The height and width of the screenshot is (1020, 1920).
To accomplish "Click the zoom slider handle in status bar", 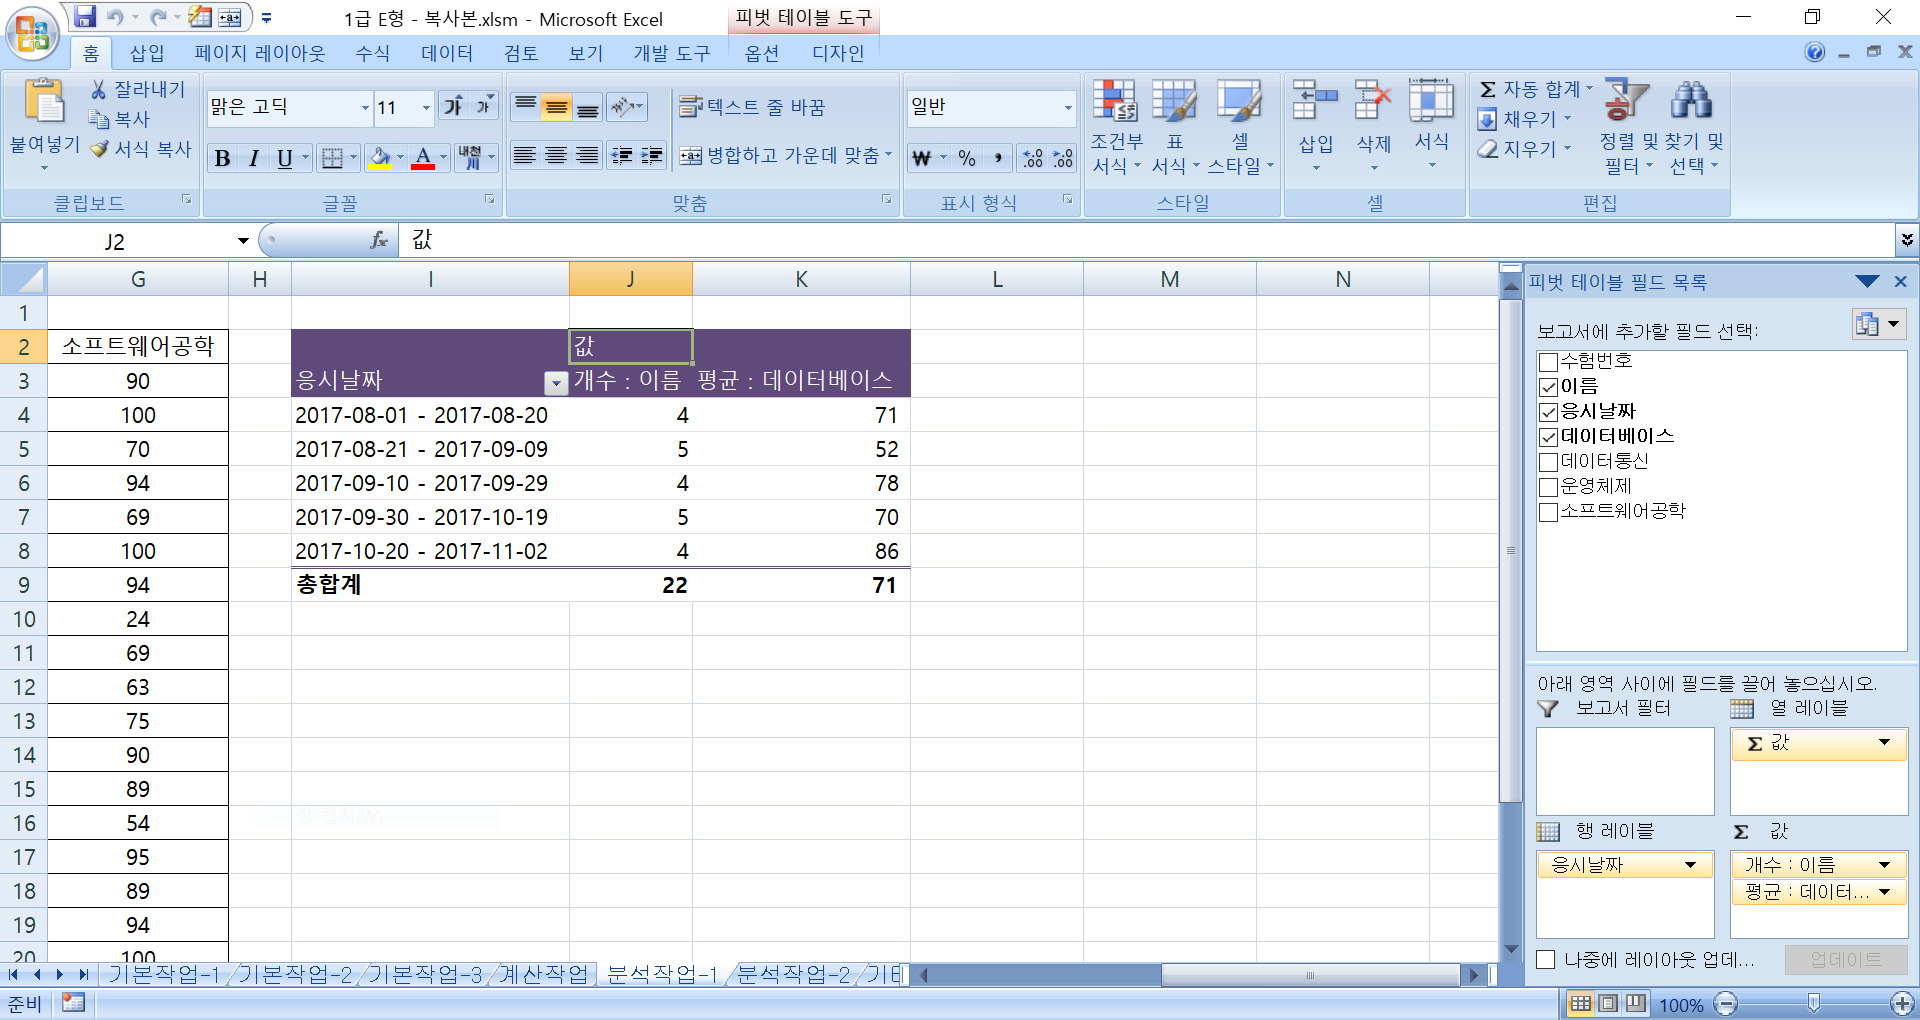I will (1813, 1003).
